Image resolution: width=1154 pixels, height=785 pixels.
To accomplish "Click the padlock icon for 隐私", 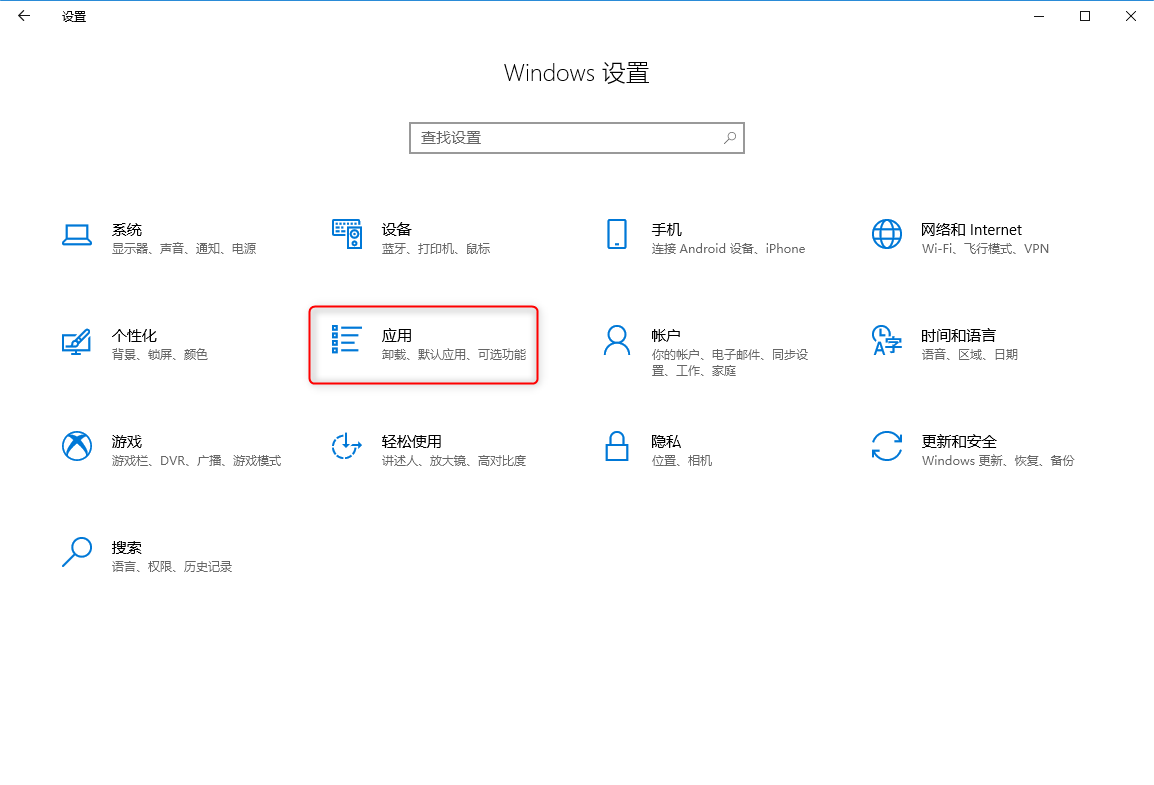I will [x=617, y=446].
